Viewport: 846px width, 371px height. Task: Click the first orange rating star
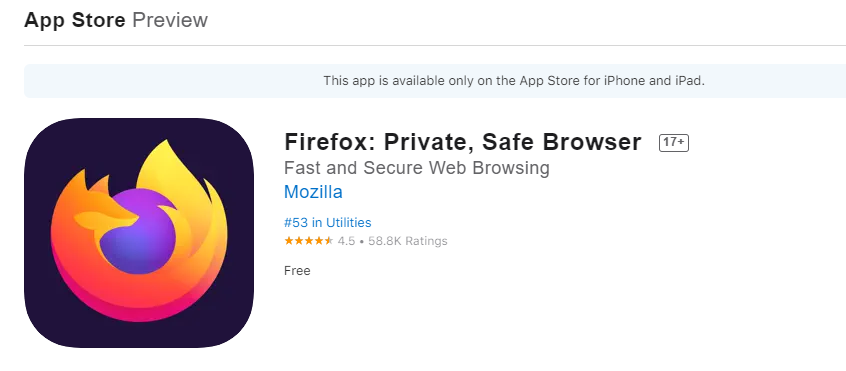click(x=289, y=241)
